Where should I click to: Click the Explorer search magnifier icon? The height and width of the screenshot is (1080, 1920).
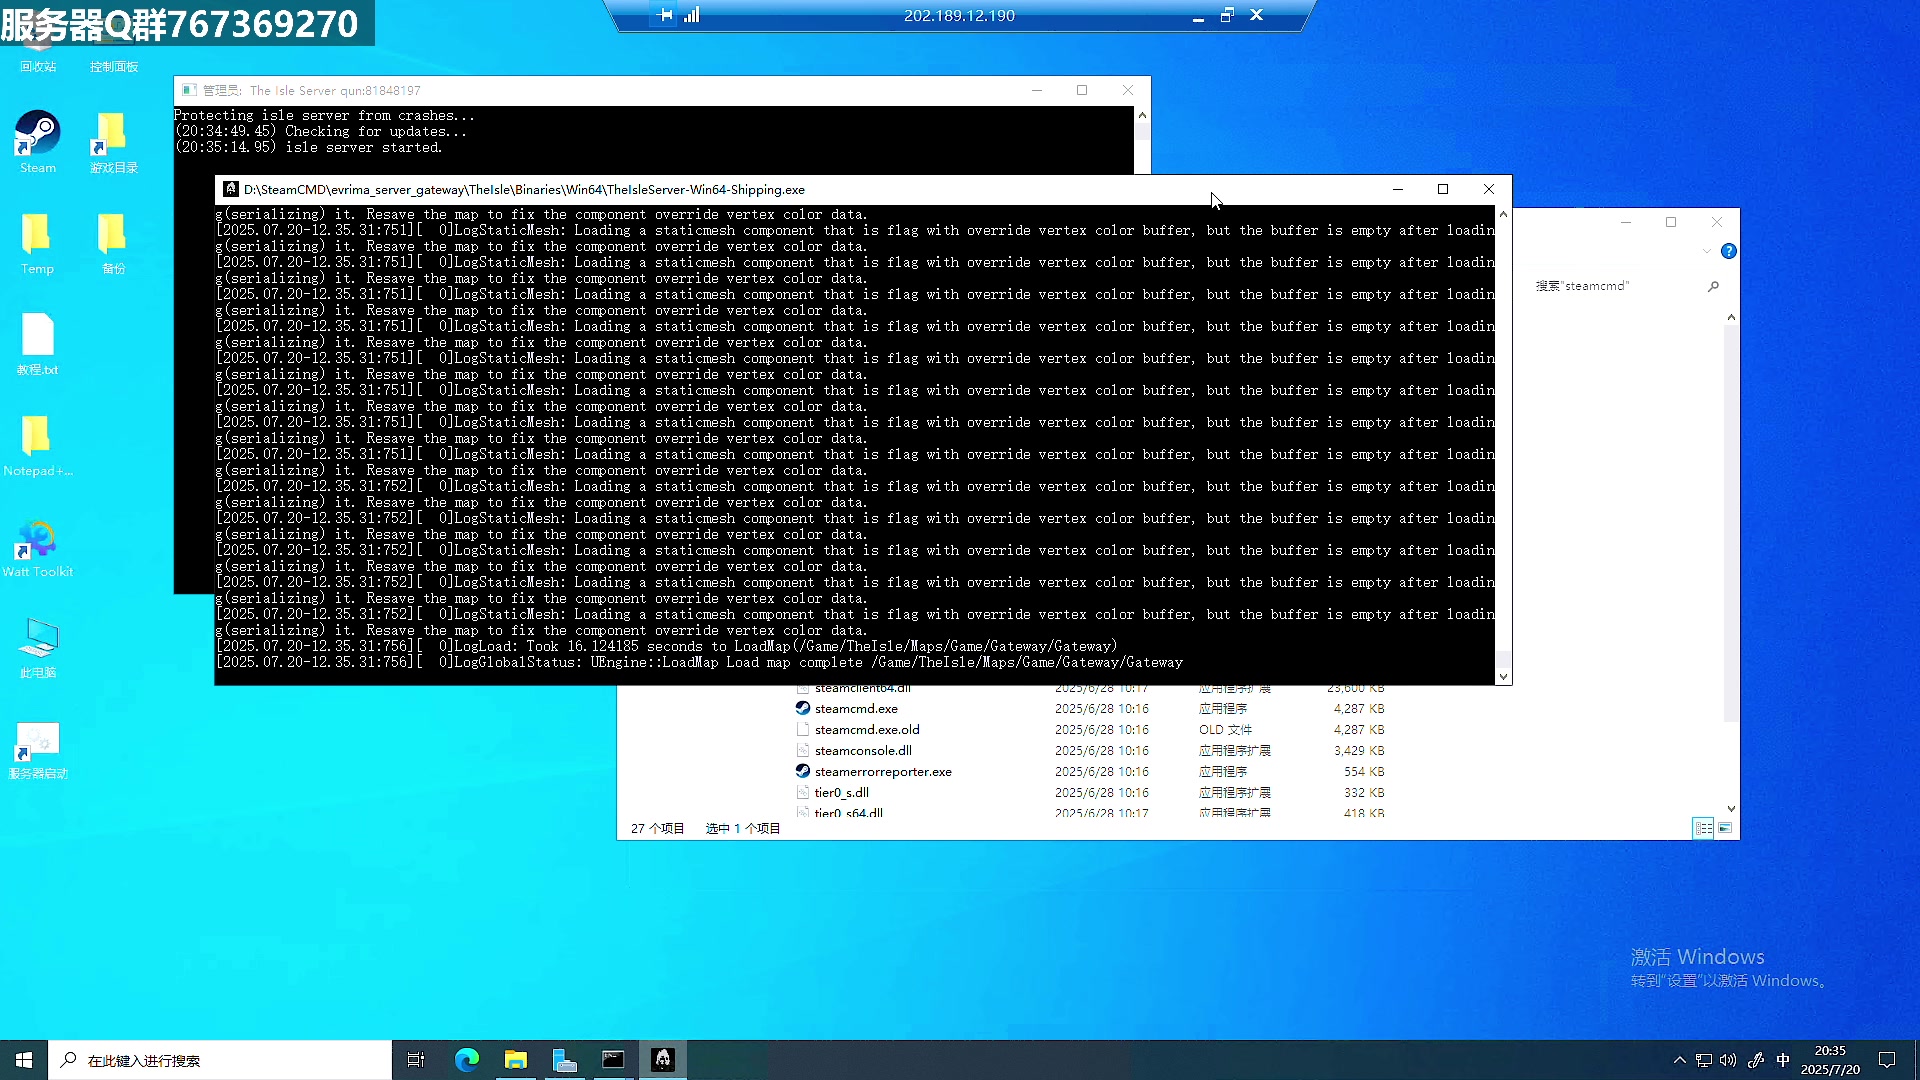point(1713,286)
